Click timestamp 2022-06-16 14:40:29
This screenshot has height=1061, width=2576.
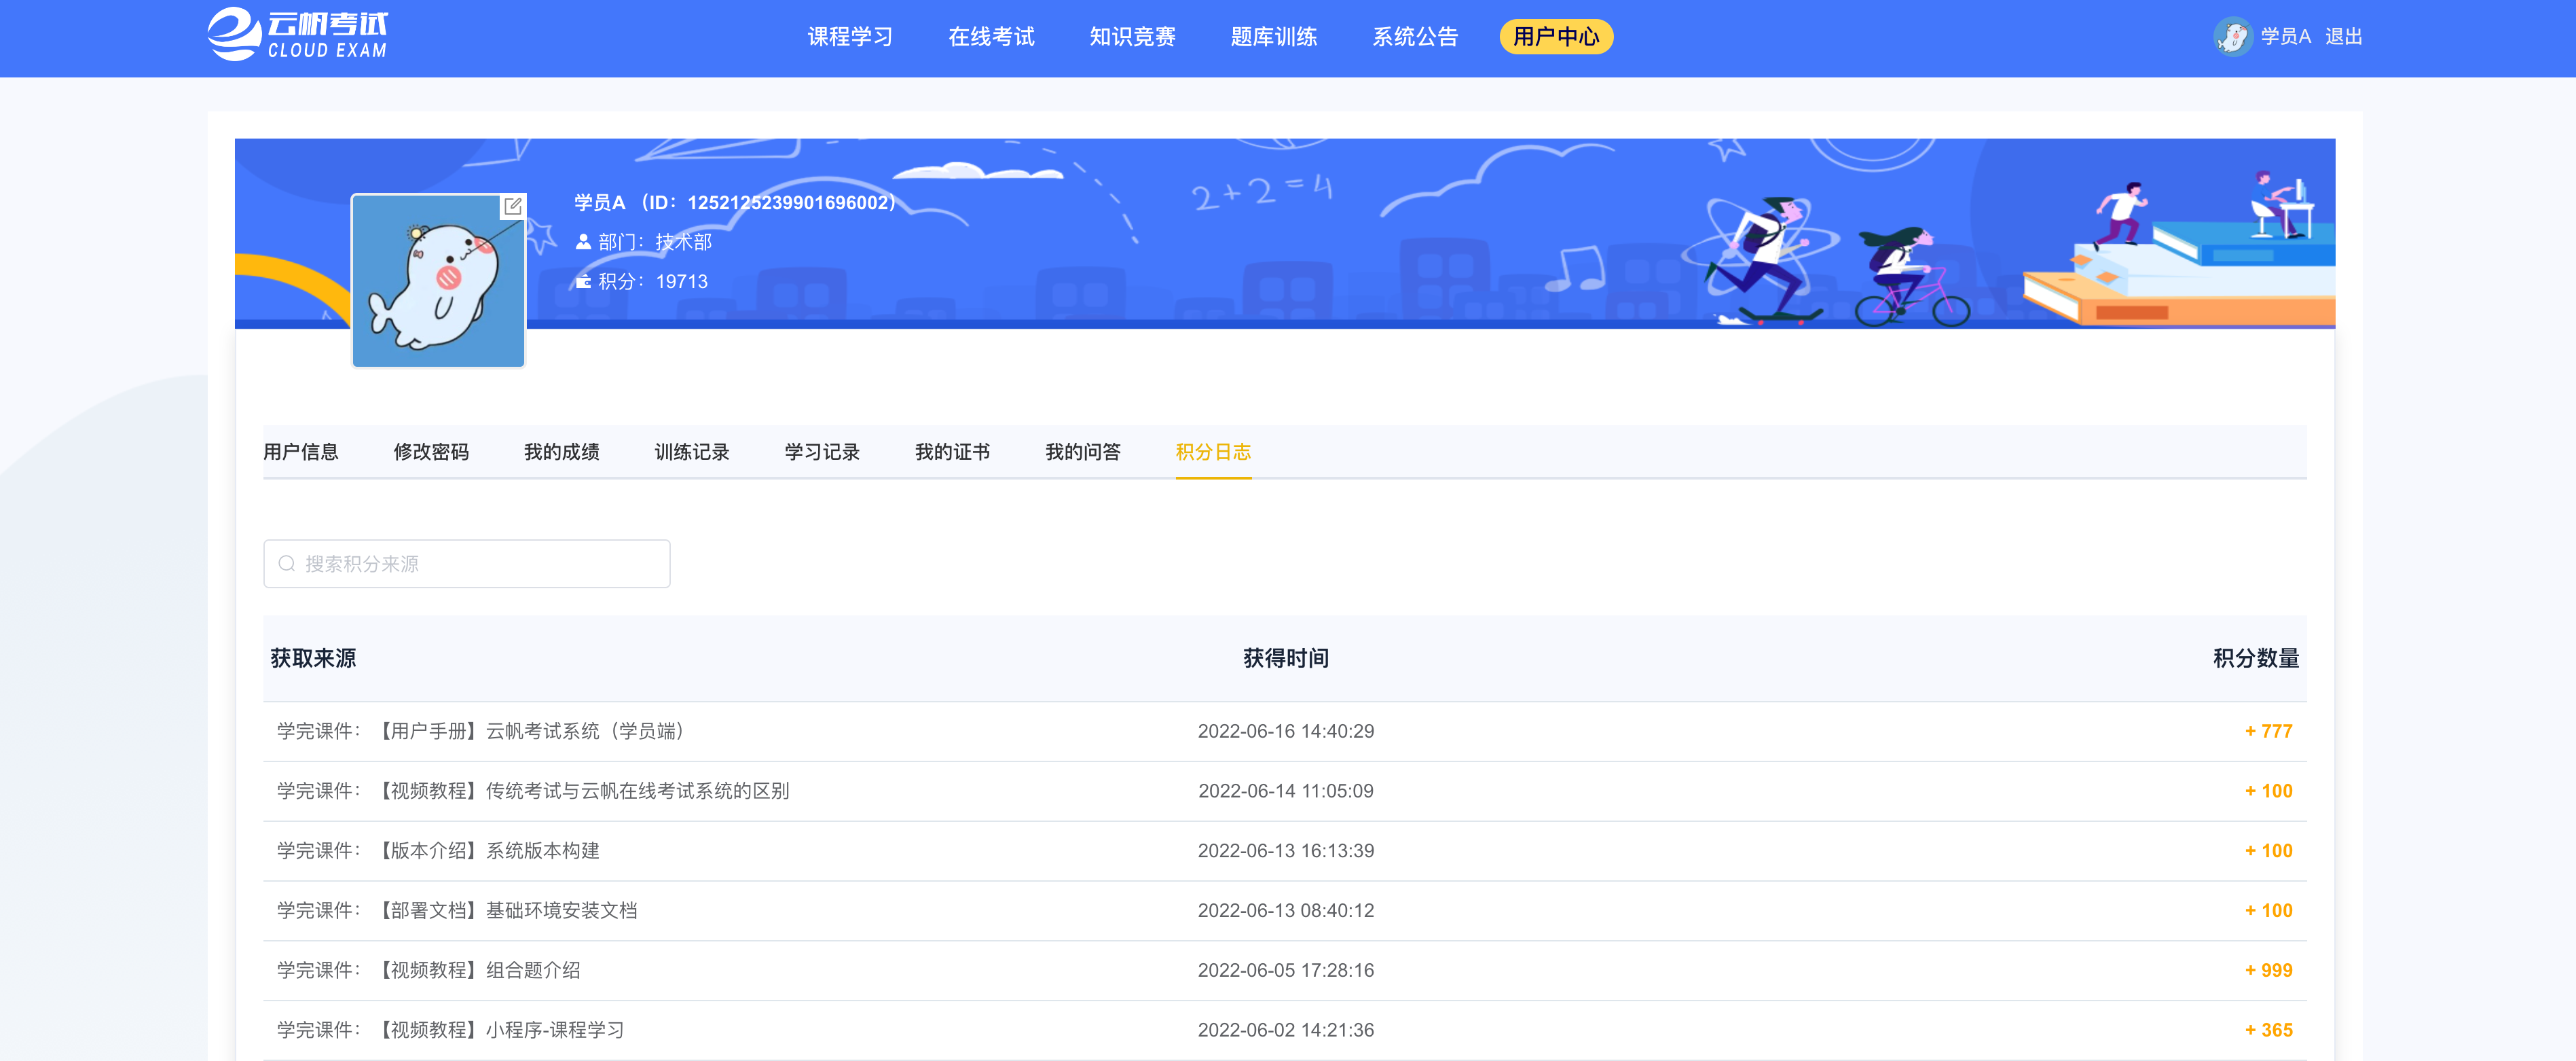[1286, 732]
